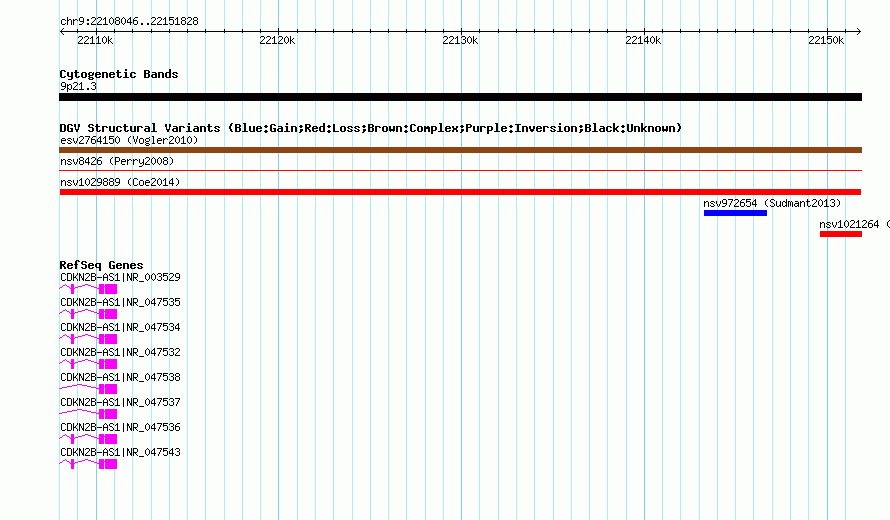The image size is (890, 520).
Task: Open CDKN2B-AS1|NR_047534 transcript label
Action: pyautogui.click(x=120, y=328)
